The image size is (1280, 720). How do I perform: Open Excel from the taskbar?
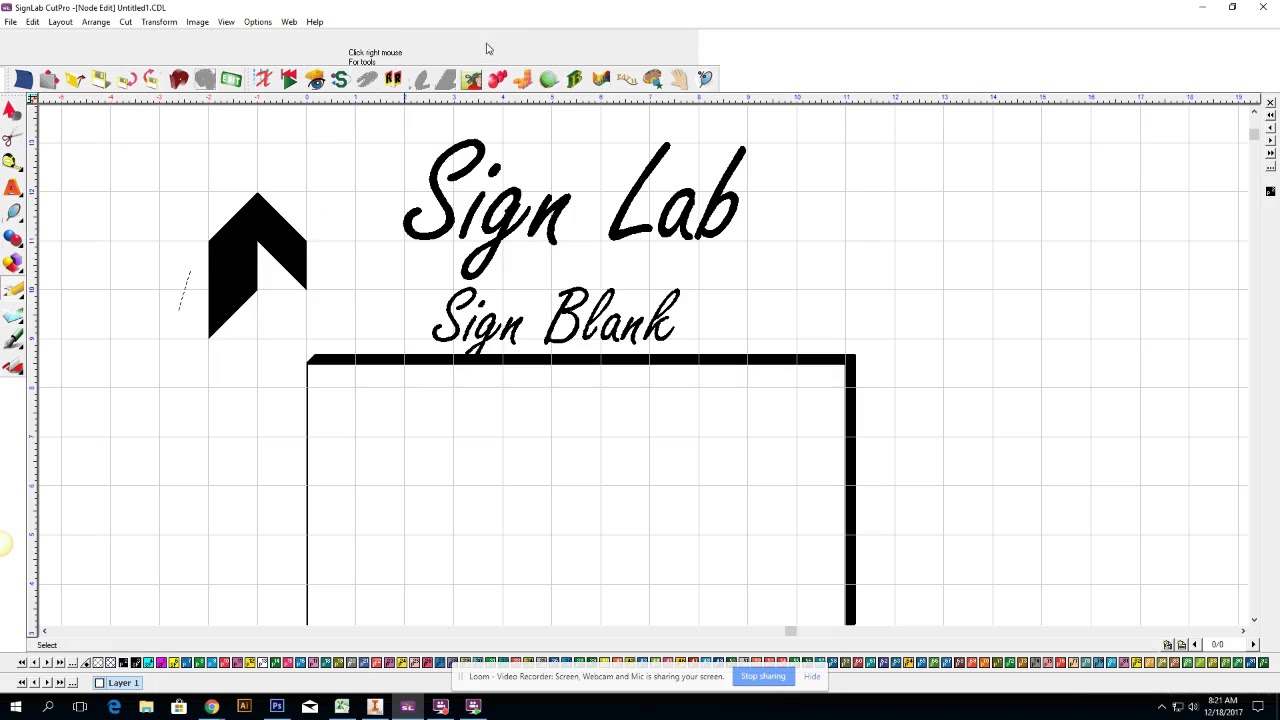tap(342, 707)
